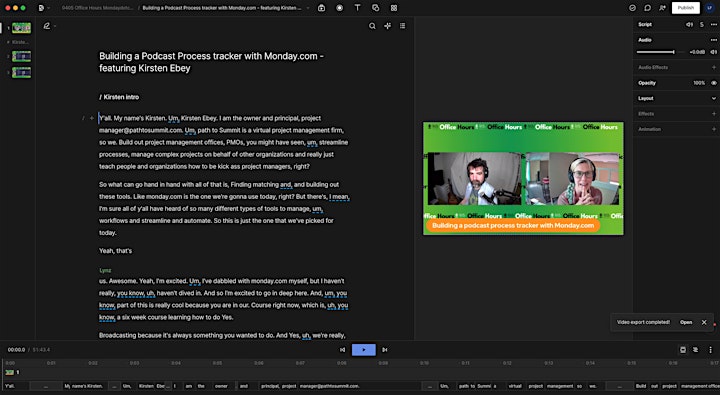Image resolution: width=720 pixels, height=395 pixels.
Task: Open composition title dropdown arrow
Action: (x=308, y=8)
